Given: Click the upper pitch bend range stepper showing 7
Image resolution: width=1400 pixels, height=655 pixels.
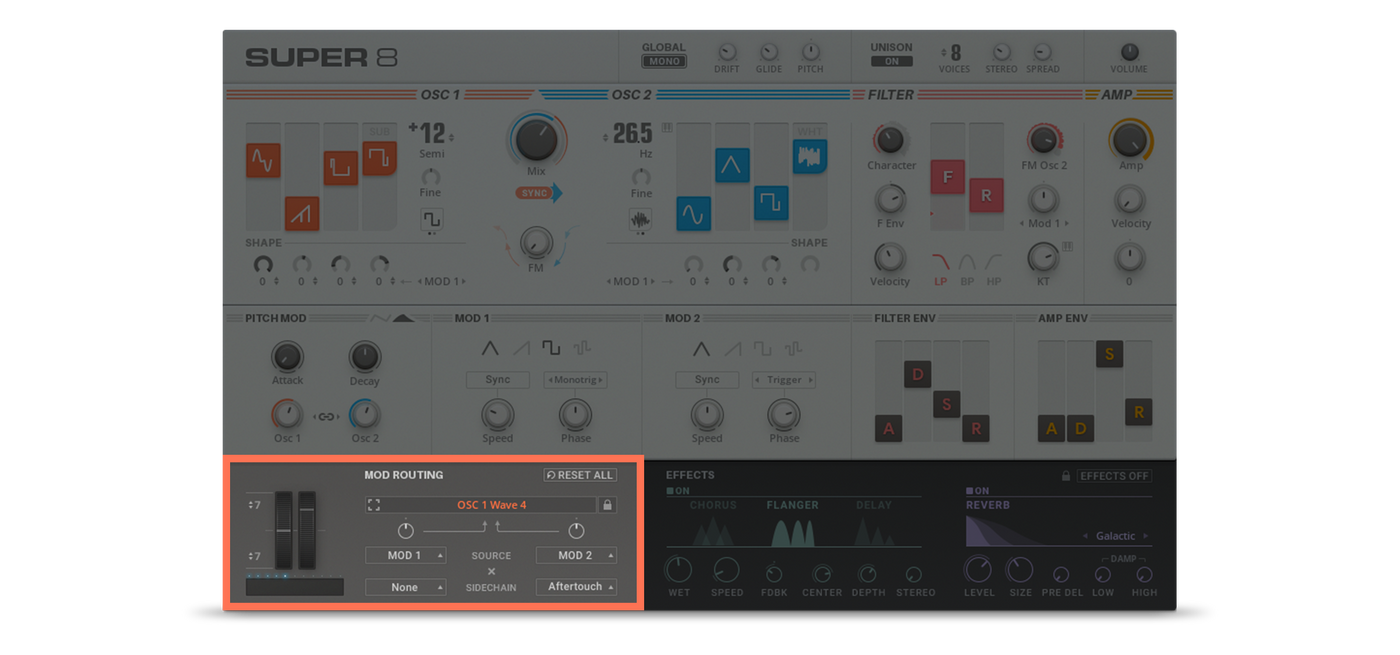Looking at the screenshot, I should [255, 505].
